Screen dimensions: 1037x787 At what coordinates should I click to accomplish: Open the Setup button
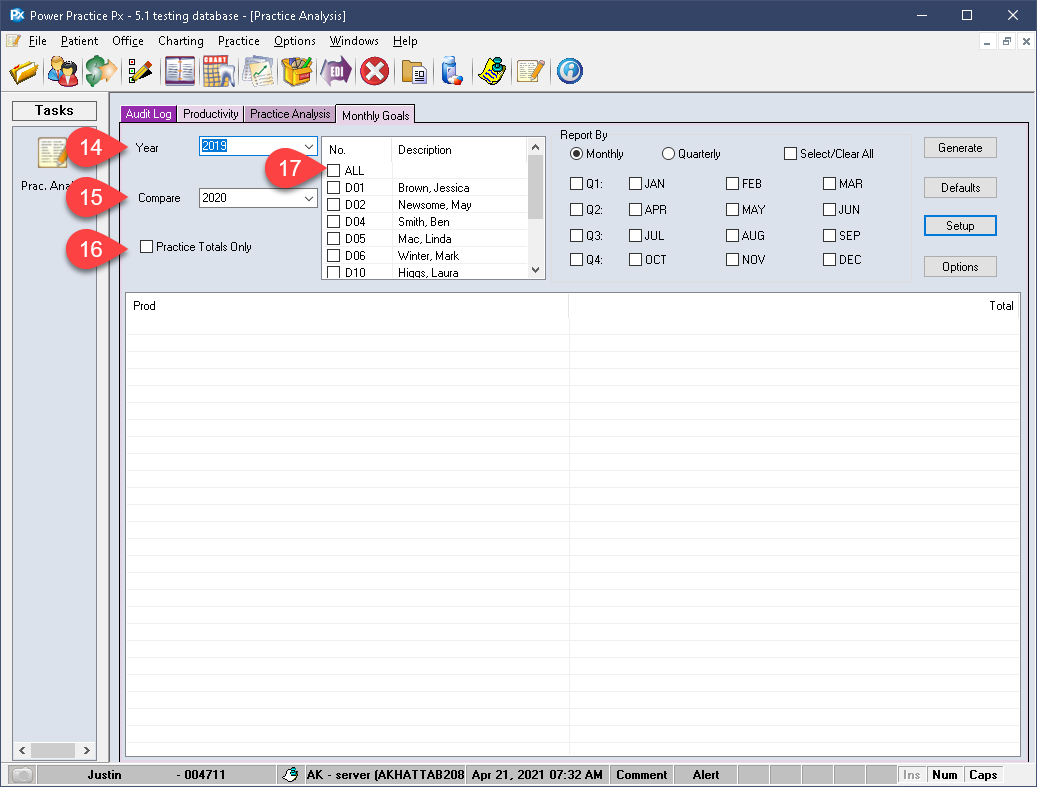960,226
